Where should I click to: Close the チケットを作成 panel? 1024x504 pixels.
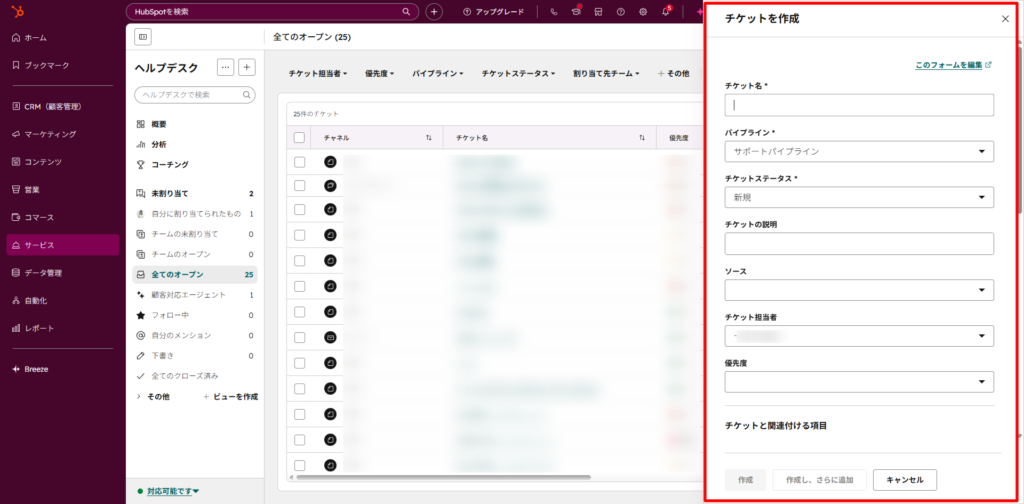click(x=1005, y=19)
